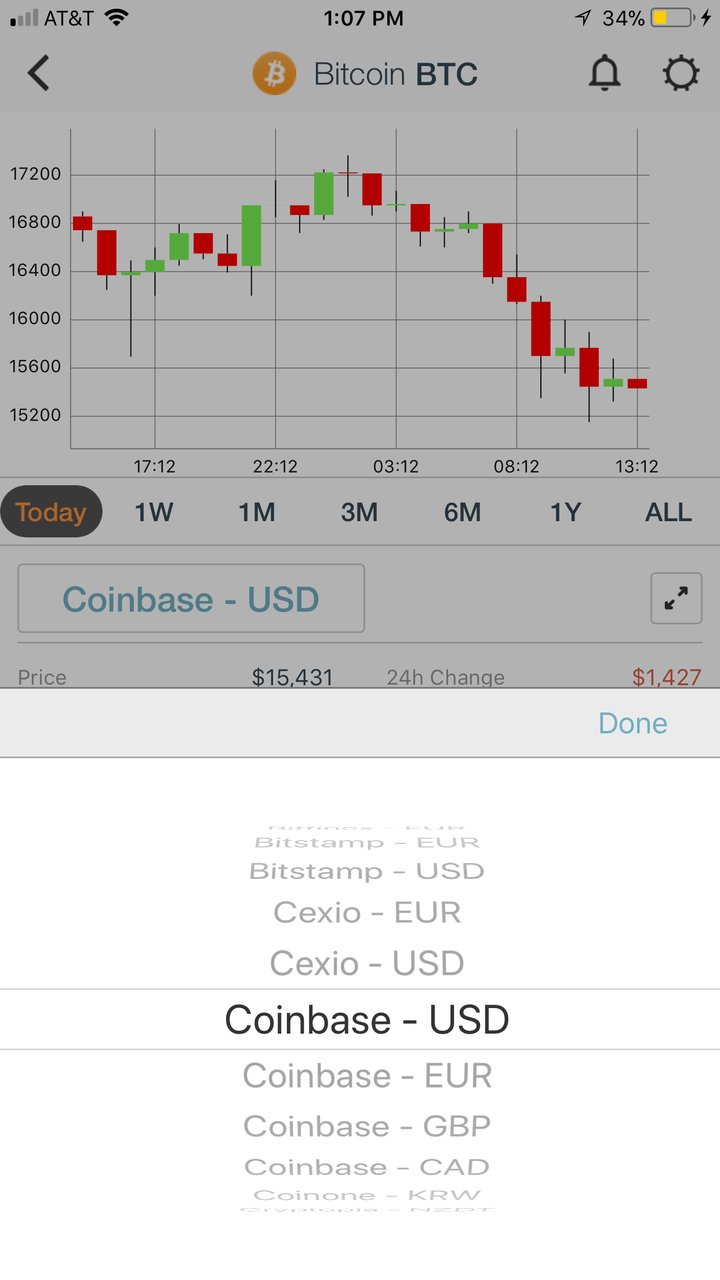
Task: Select the Today time range
Action: point(51,512)
